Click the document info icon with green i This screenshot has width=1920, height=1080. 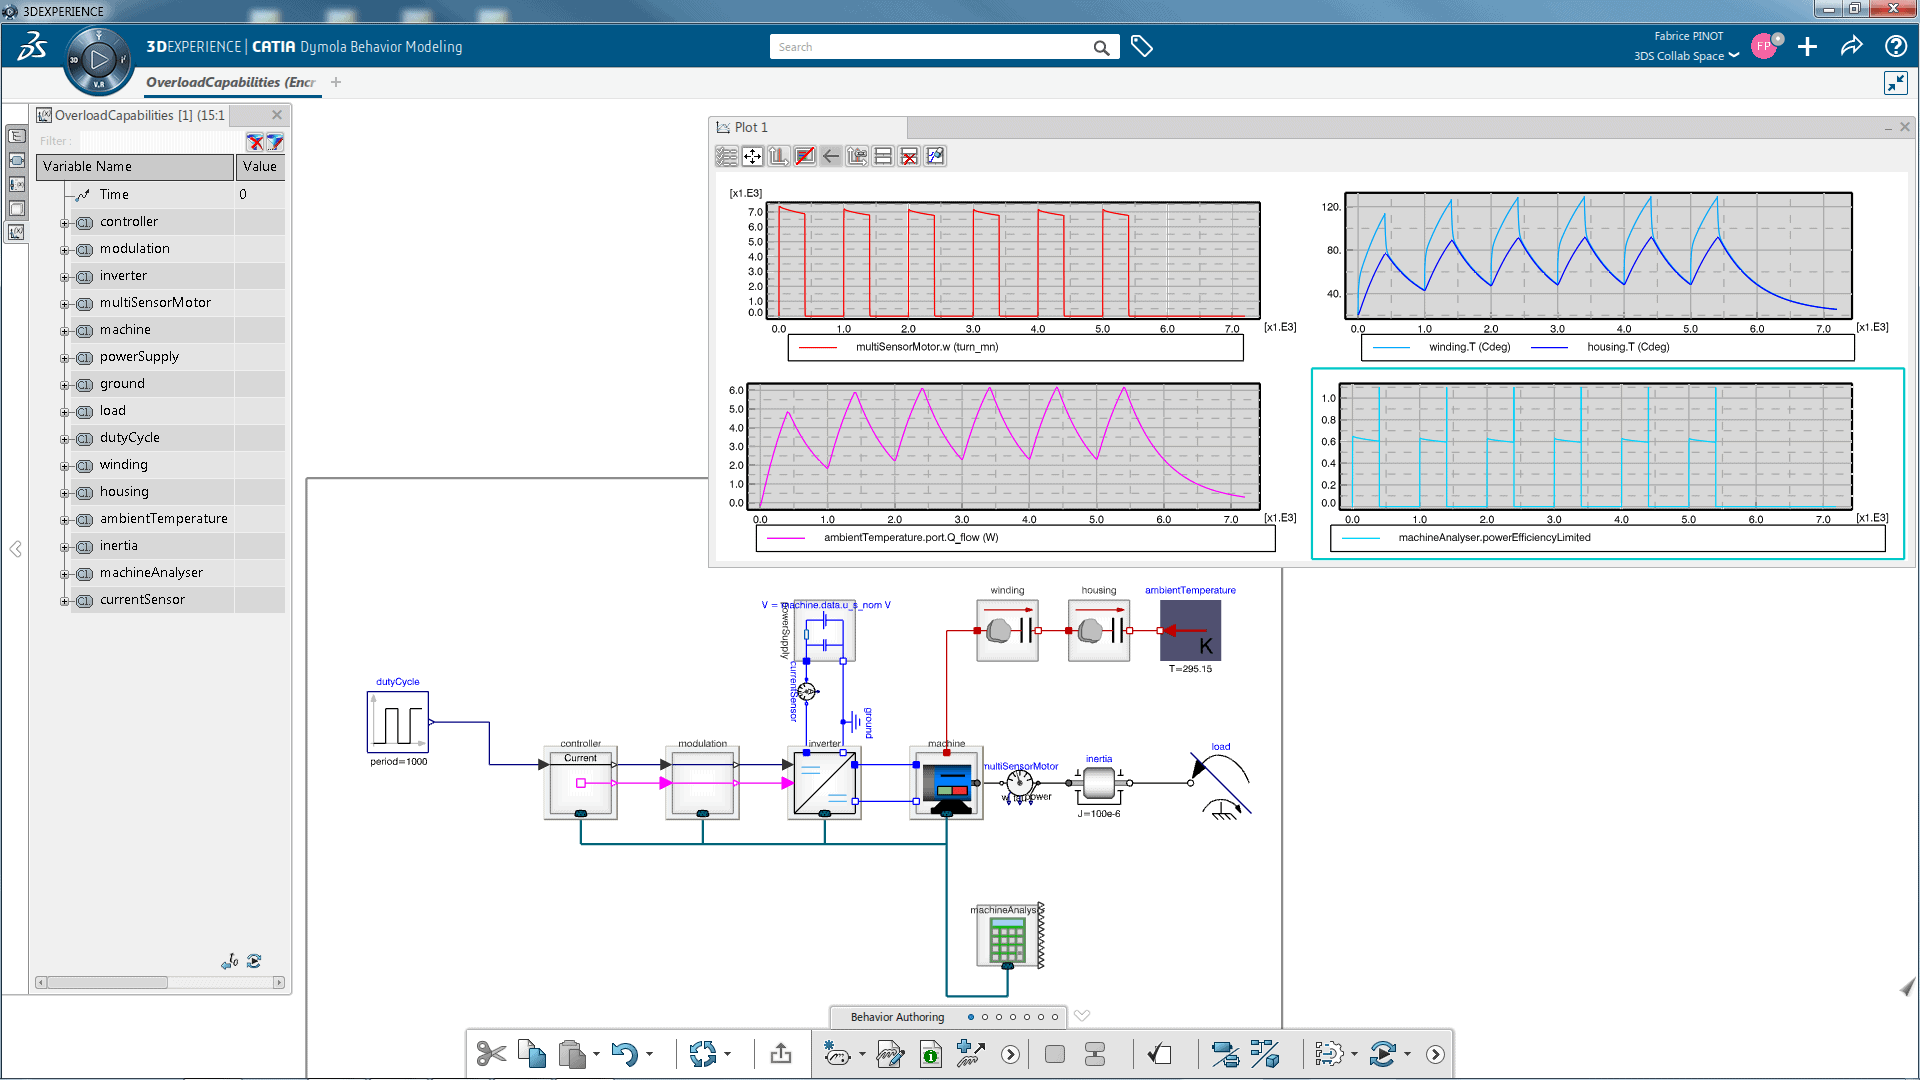930,1054
